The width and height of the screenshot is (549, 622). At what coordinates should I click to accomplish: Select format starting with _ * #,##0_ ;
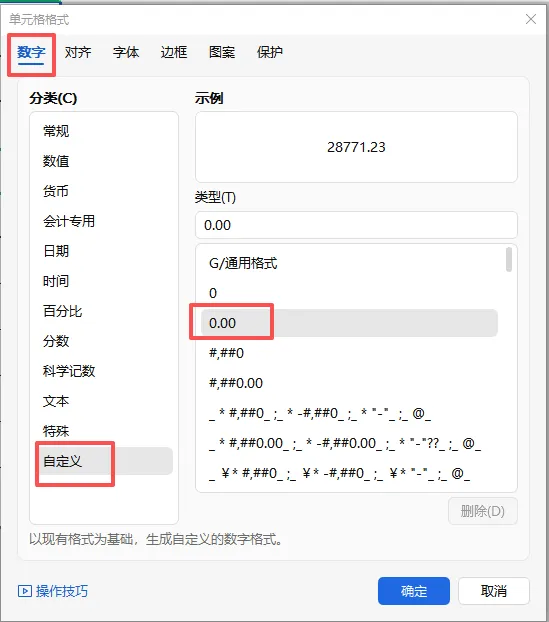coord(349,413)
